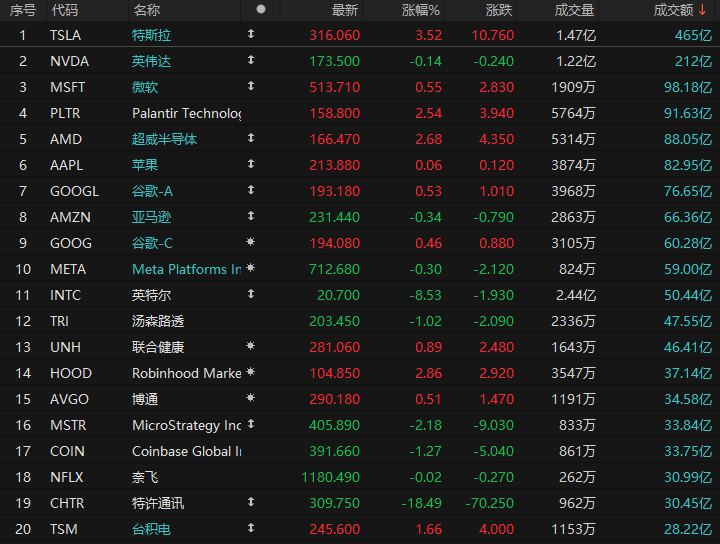Click the up-down arrow icon in the TSLA row

tap(251, 34)
